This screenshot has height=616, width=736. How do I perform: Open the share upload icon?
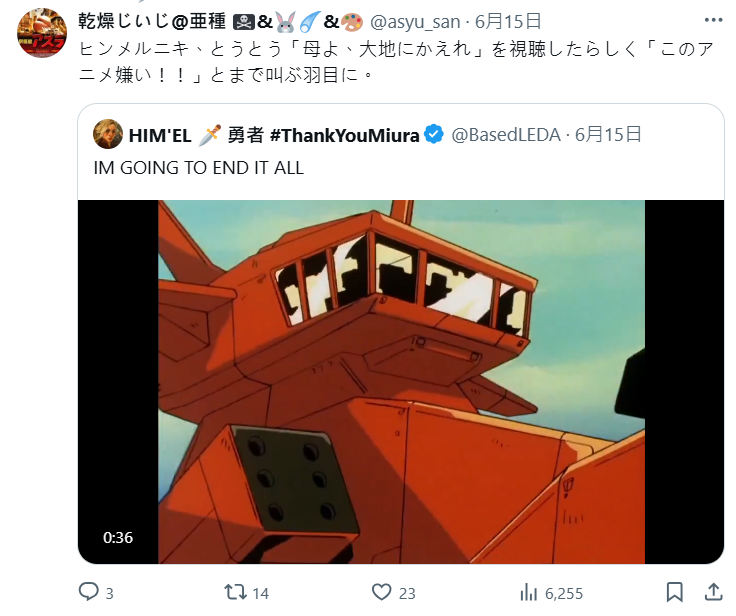[713, 592]
